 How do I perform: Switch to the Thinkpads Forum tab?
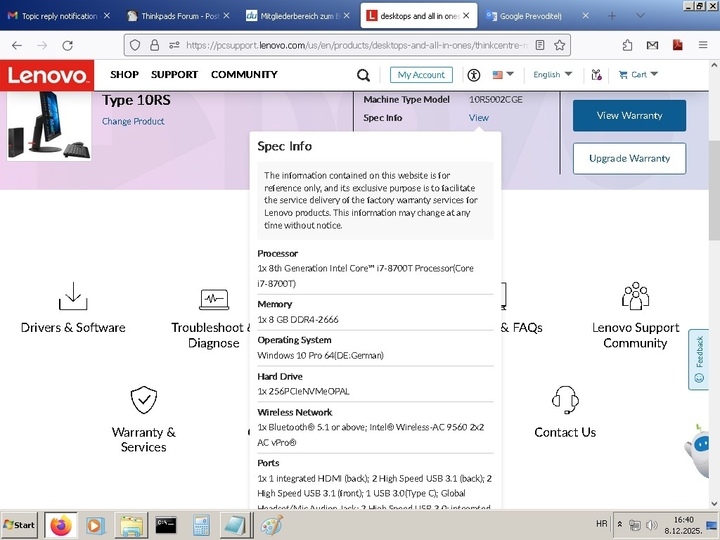coord(176,16)
